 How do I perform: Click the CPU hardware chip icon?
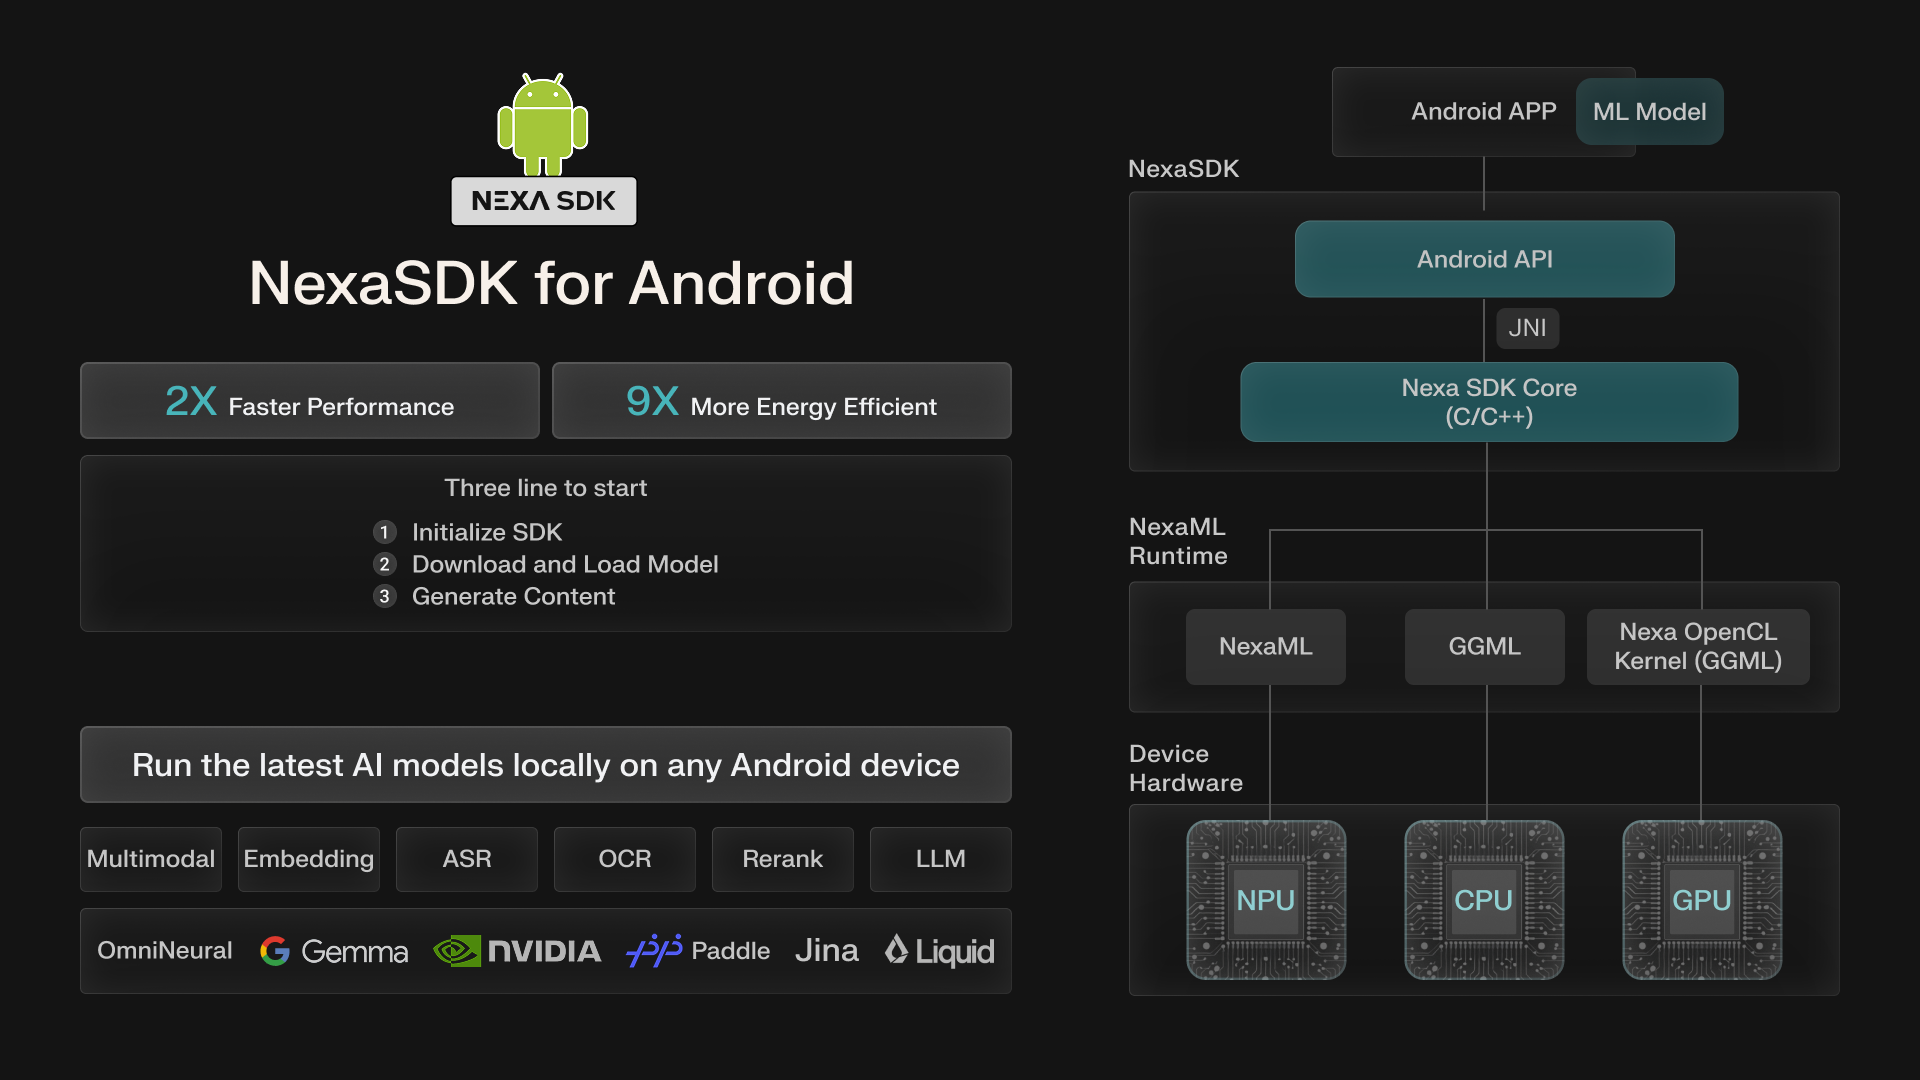pos(1484,900)
